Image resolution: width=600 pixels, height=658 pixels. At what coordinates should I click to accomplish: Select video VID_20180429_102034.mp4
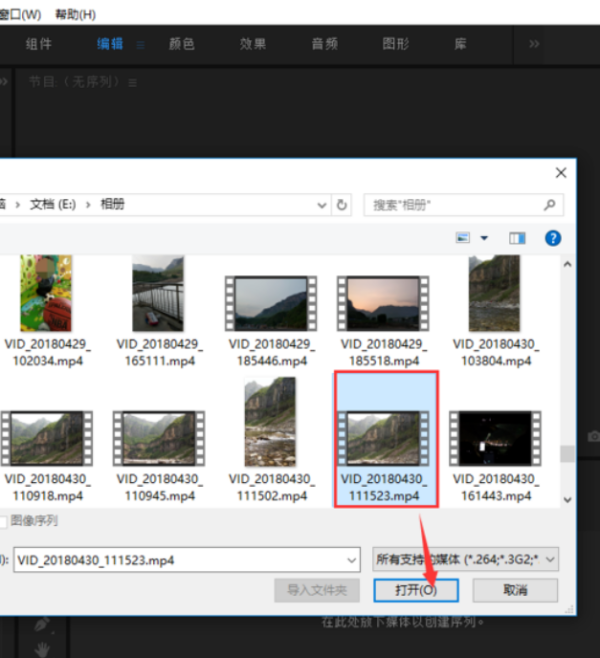[x=47, y=311]
